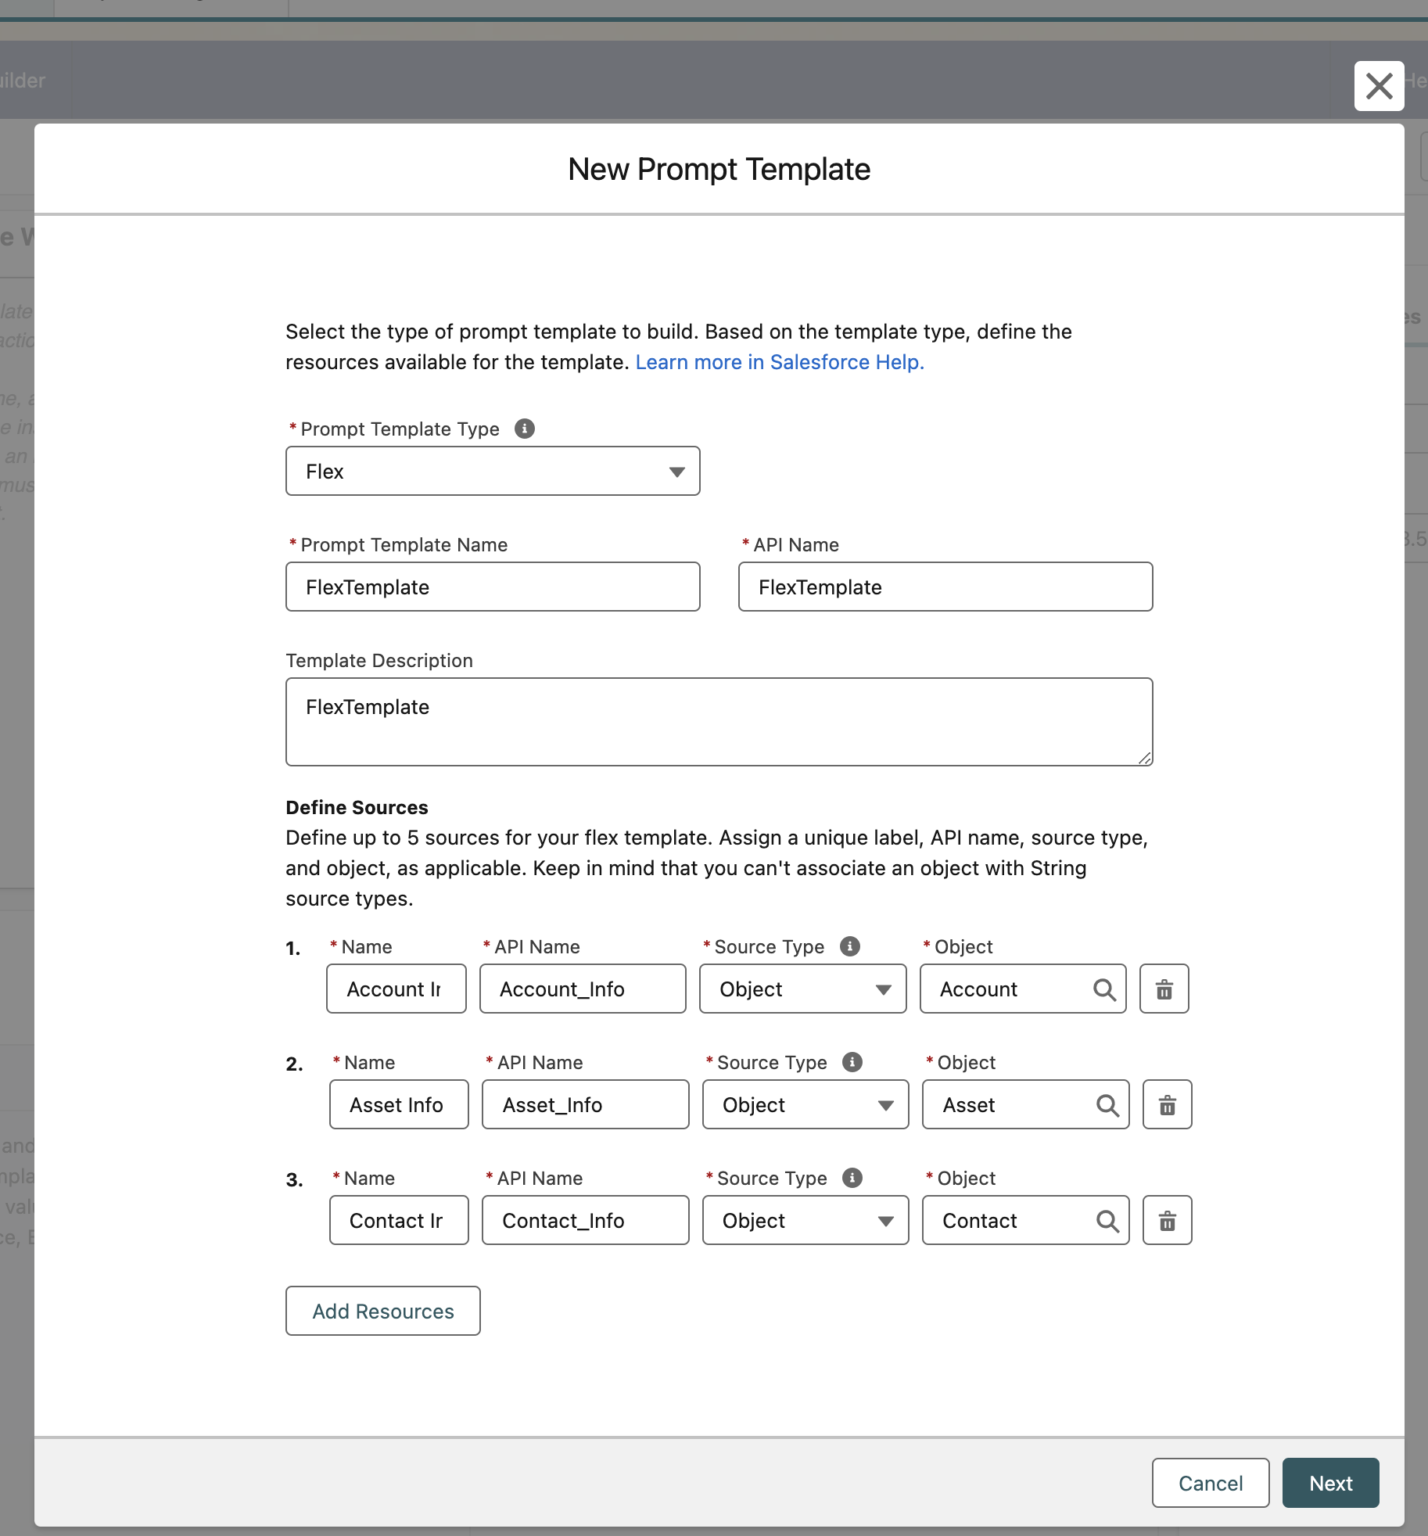Edit the Prompt Template Name field
This screenshot has height=1536, width=1428.
pos(492,587)
